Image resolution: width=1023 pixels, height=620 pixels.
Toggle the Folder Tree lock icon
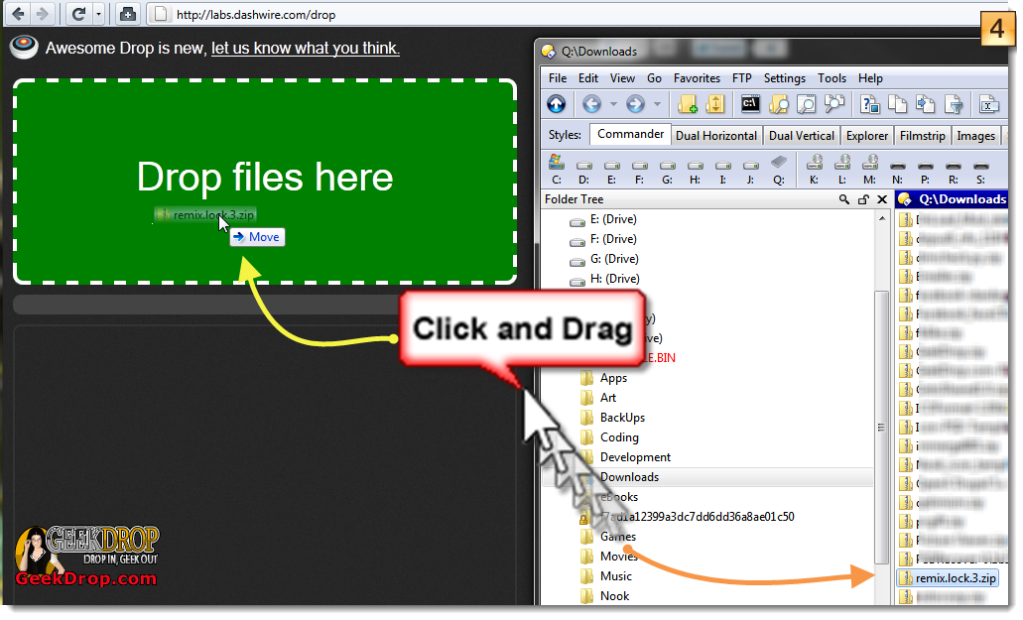[863, 200]
